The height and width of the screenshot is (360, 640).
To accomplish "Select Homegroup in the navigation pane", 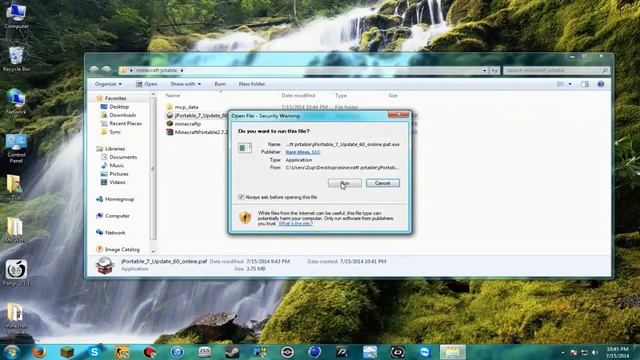I will 119,199.
